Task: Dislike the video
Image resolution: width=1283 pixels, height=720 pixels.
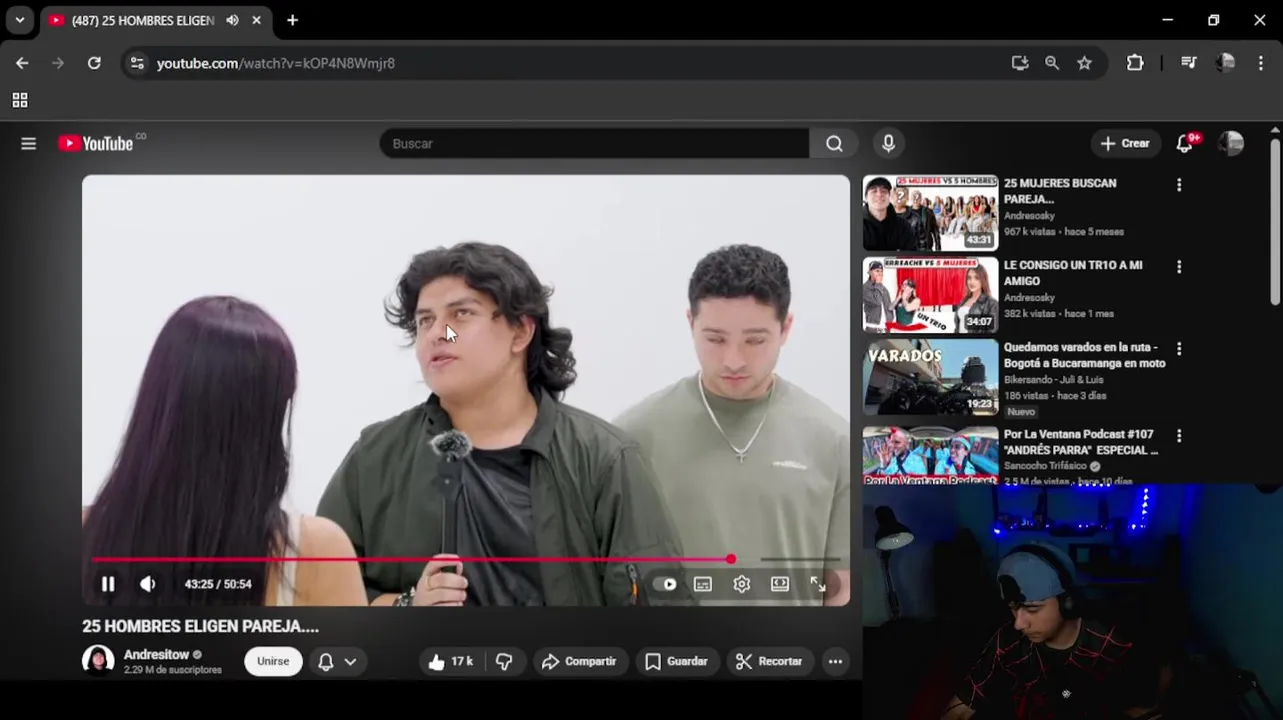Action: 504,661
